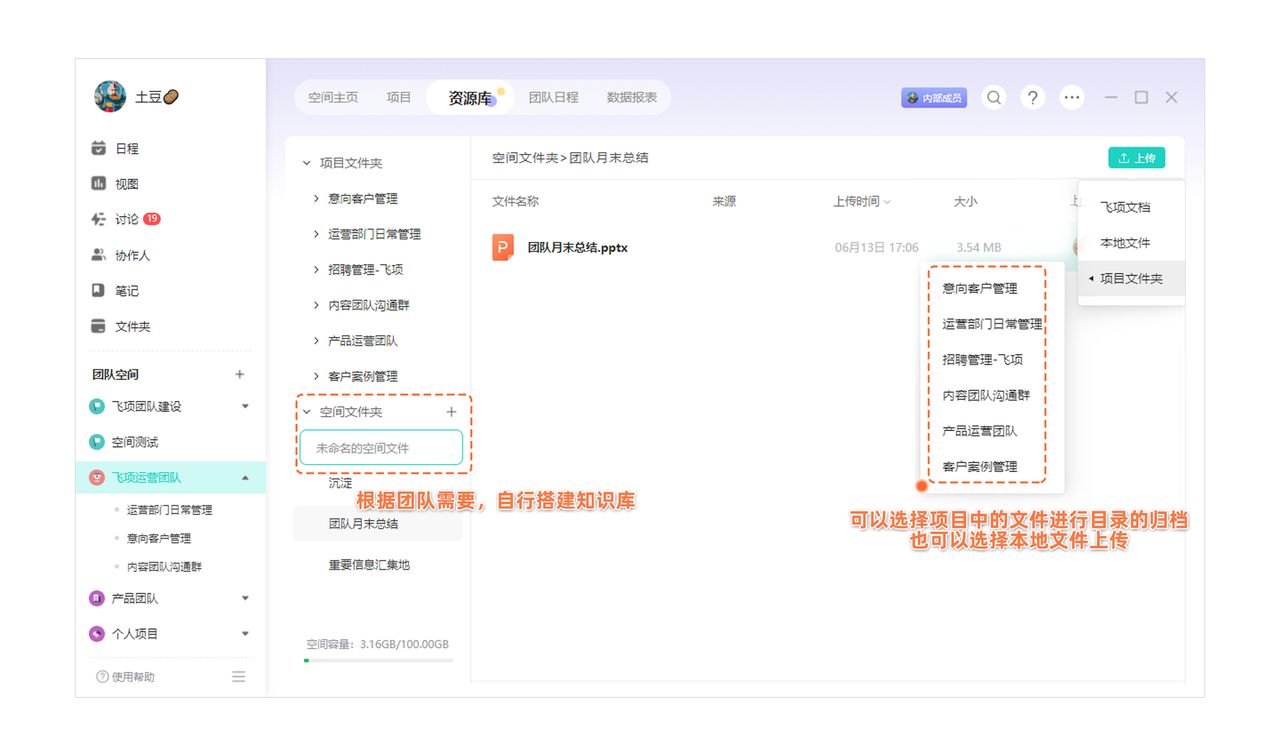Screen dimensions: 1280x756
Task: Click the search magnifier icon
Action: pos(994,97)
